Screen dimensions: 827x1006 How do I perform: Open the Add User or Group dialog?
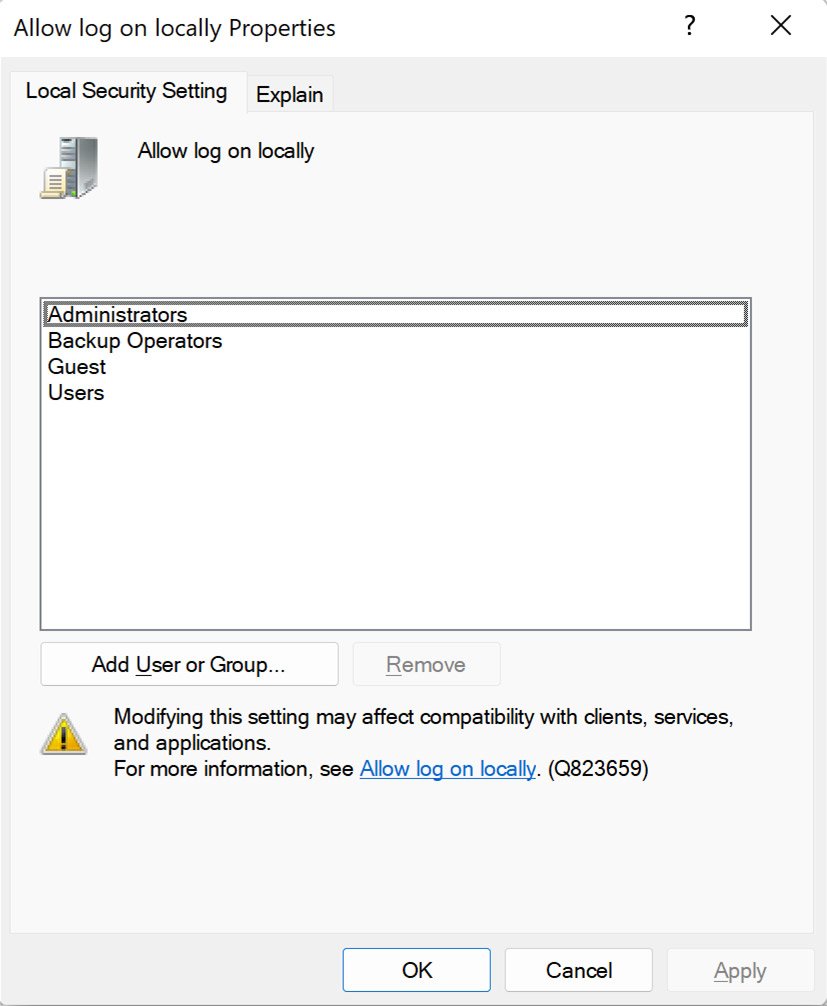[188, 664]
